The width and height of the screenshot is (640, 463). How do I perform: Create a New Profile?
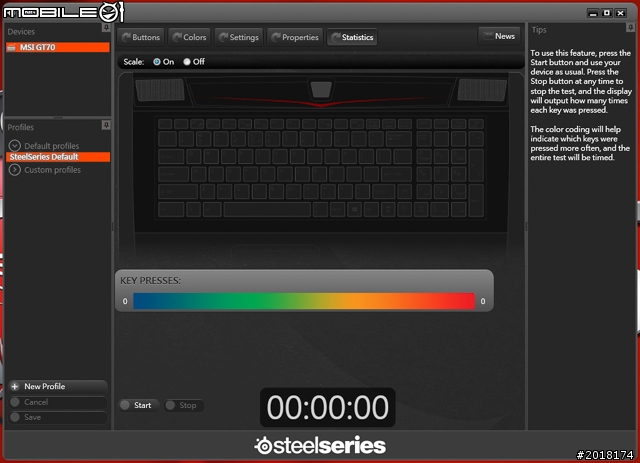58,387
